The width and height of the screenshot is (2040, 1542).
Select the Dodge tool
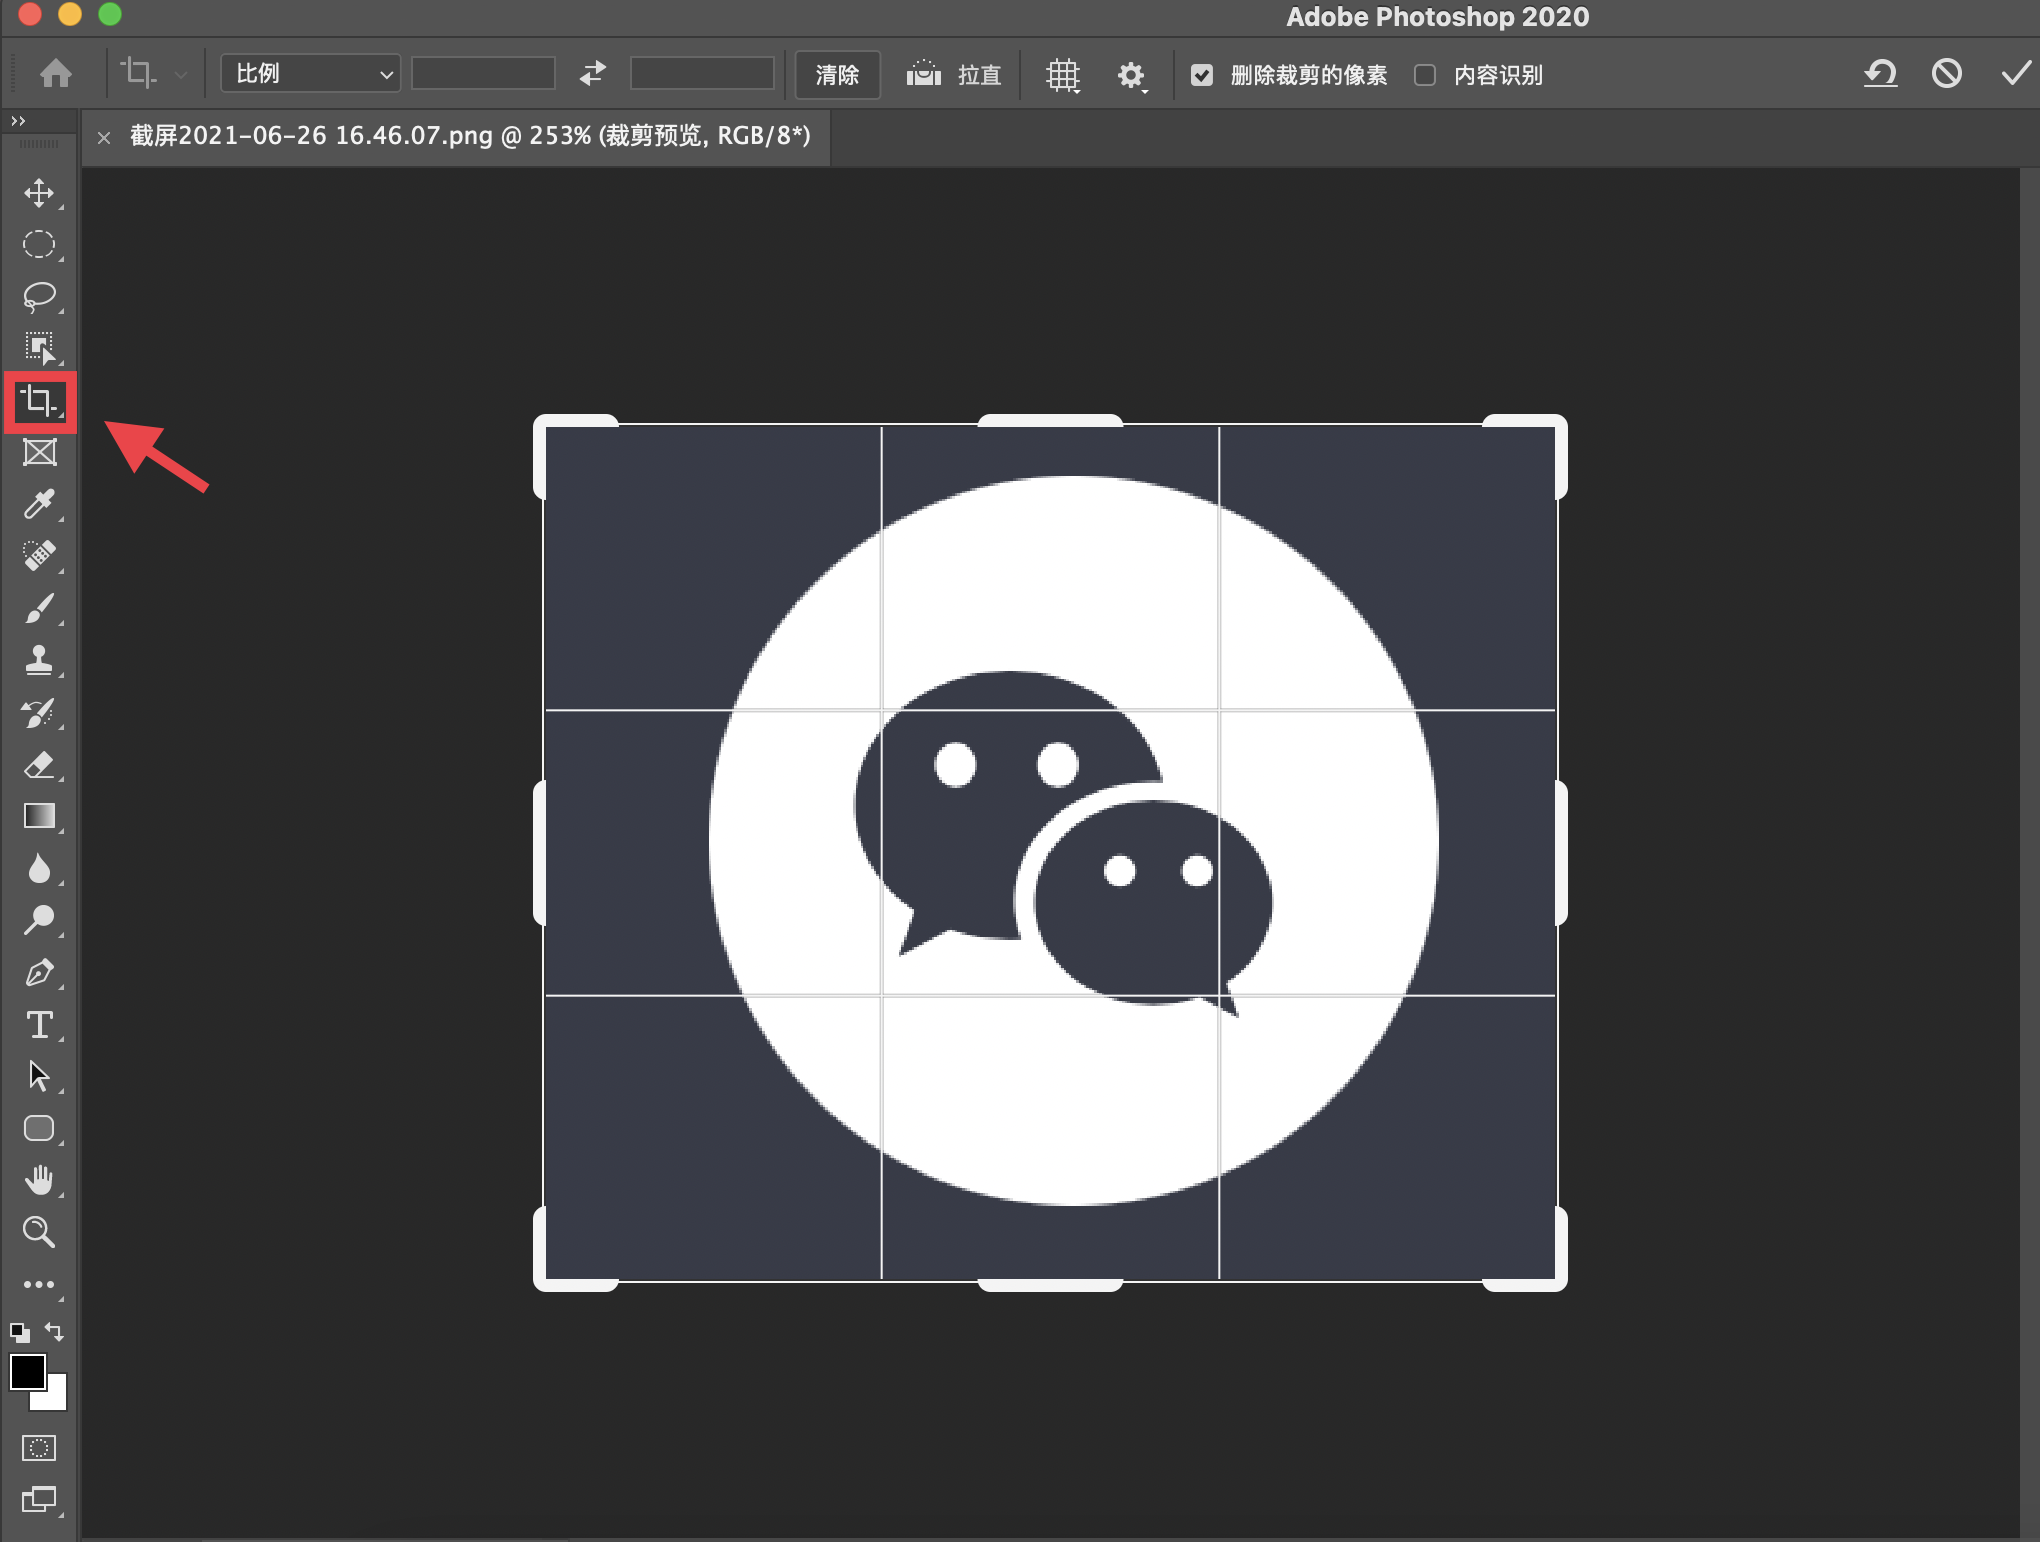pos(39,920)
